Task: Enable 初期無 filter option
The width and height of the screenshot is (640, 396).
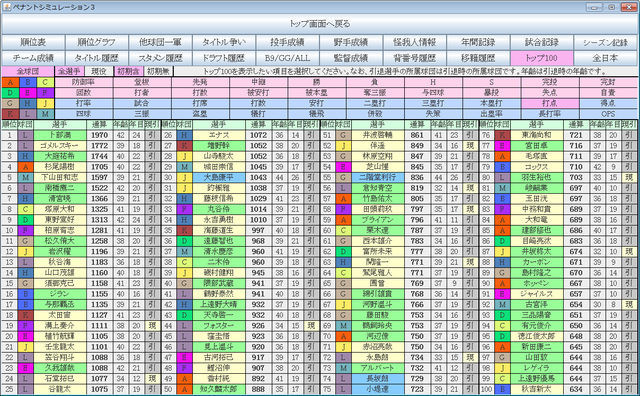Action: point(158,71)
